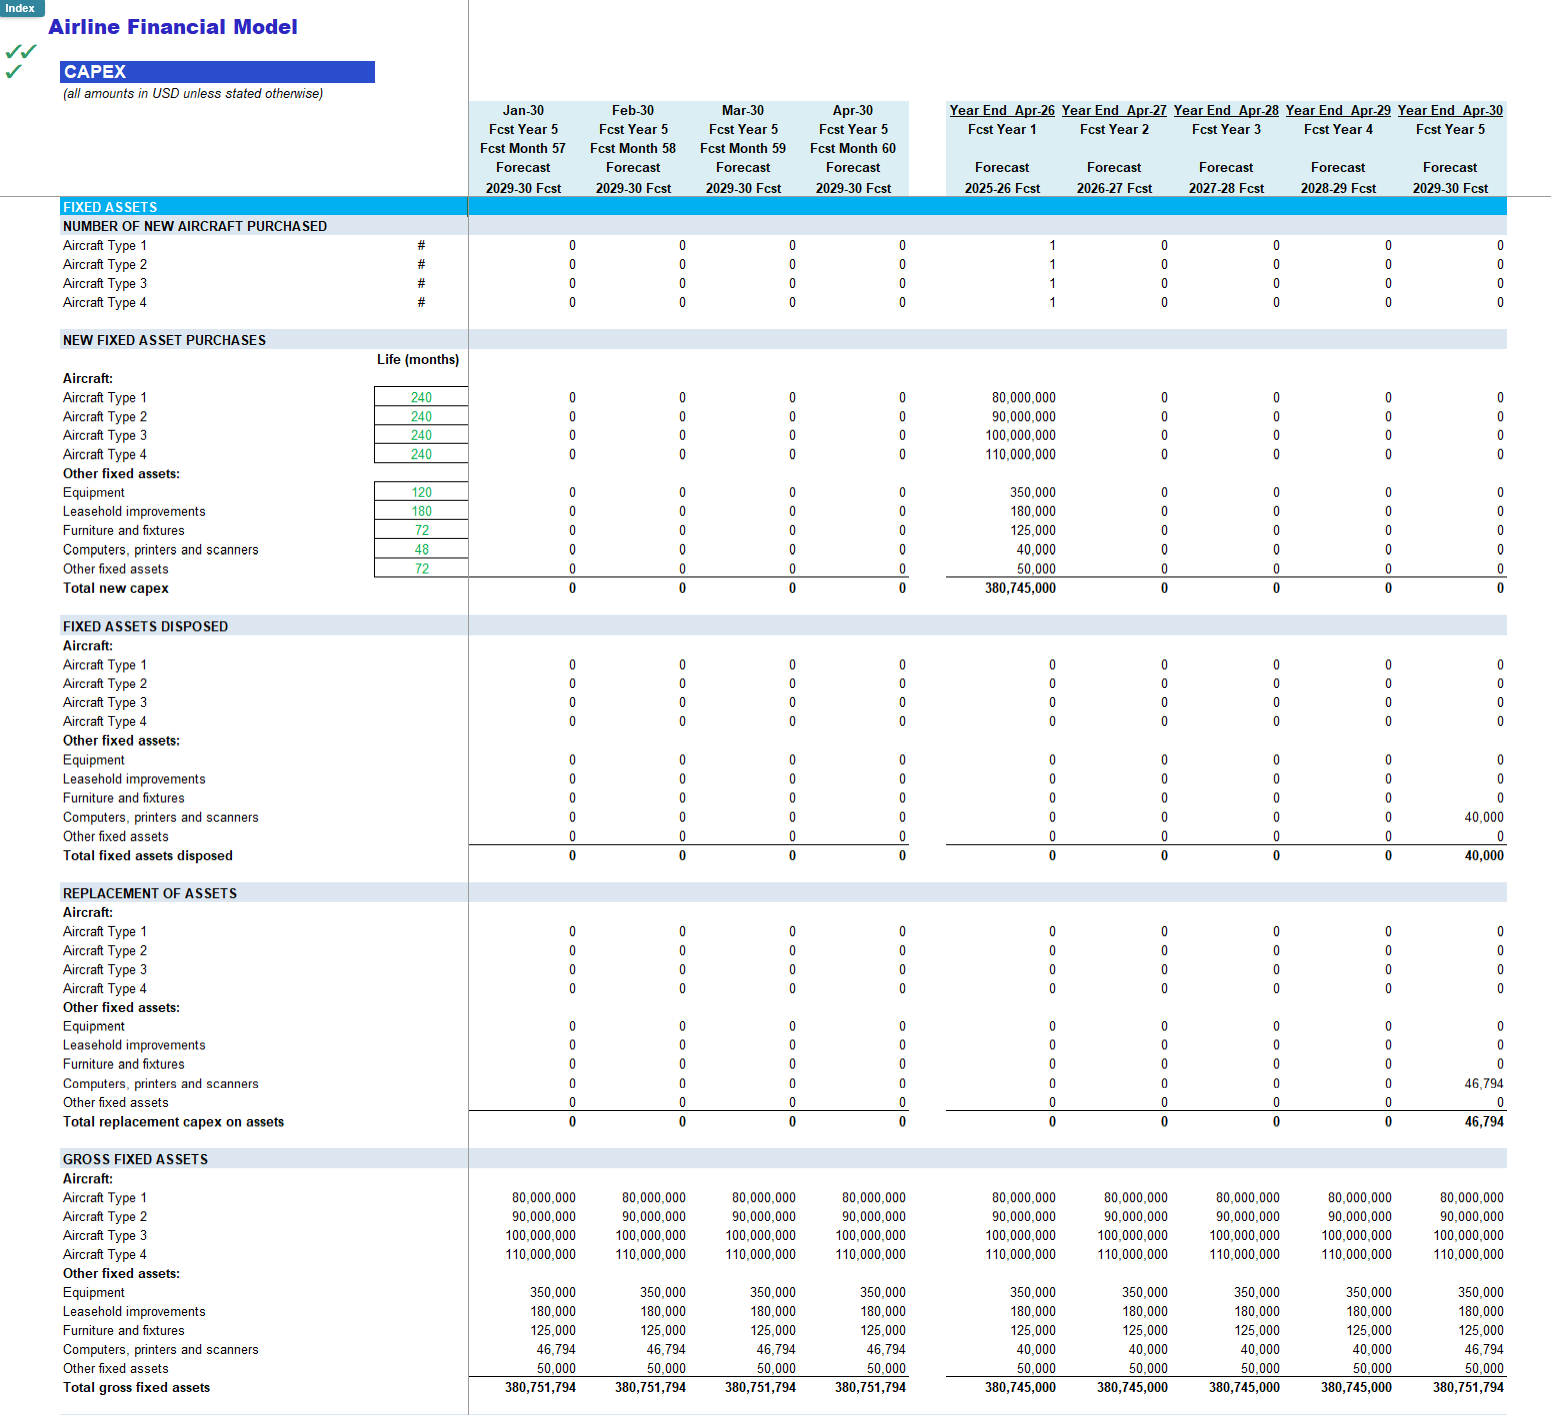Select the Feb-30 column header
1551x1415 pixels.
[633, 110]
